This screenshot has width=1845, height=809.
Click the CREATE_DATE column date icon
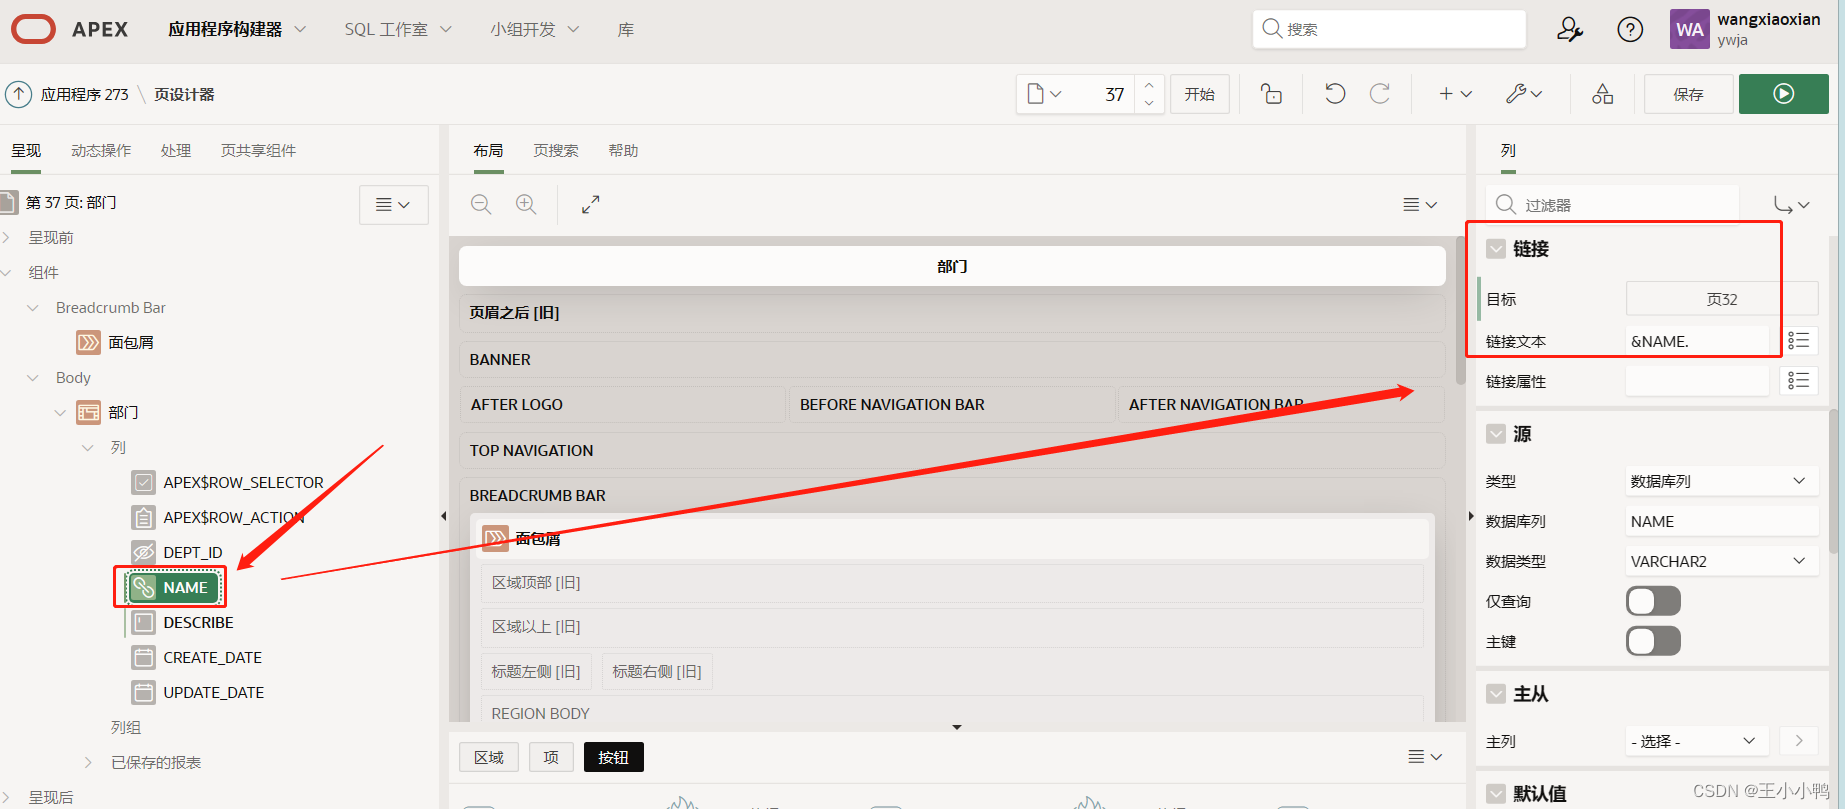tap(144, 657)
